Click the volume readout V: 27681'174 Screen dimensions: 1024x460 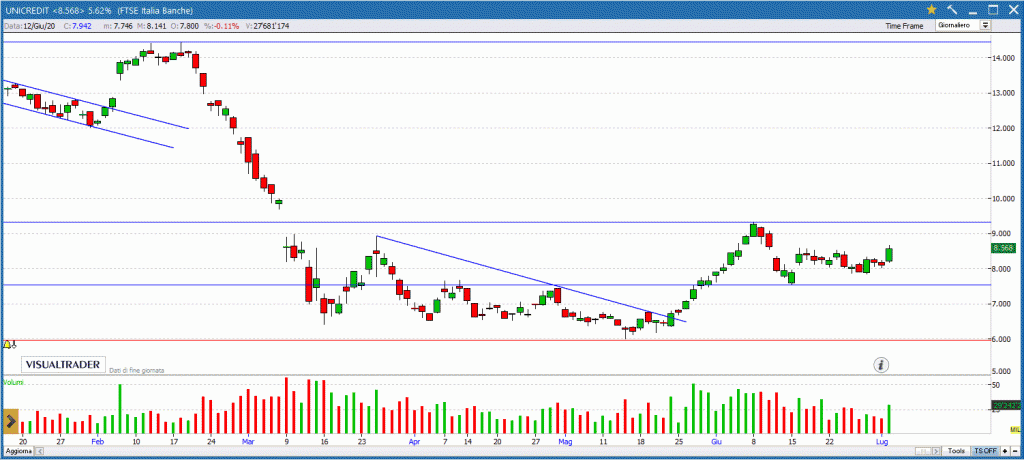click(266, 26)
